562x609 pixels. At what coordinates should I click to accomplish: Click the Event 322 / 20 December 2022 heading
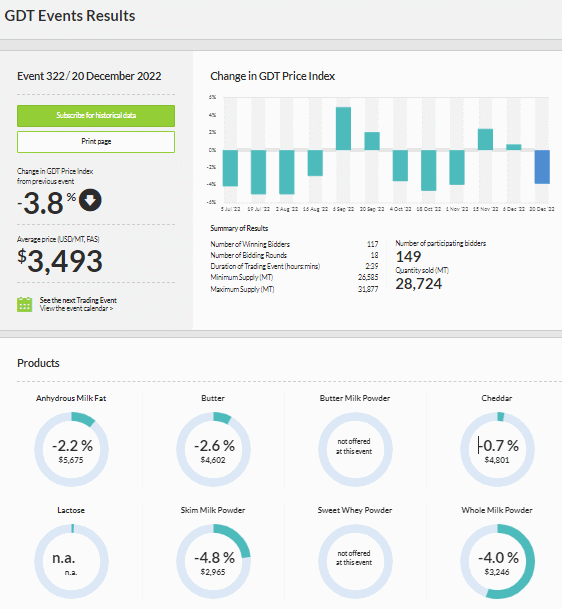coord(89,76)
